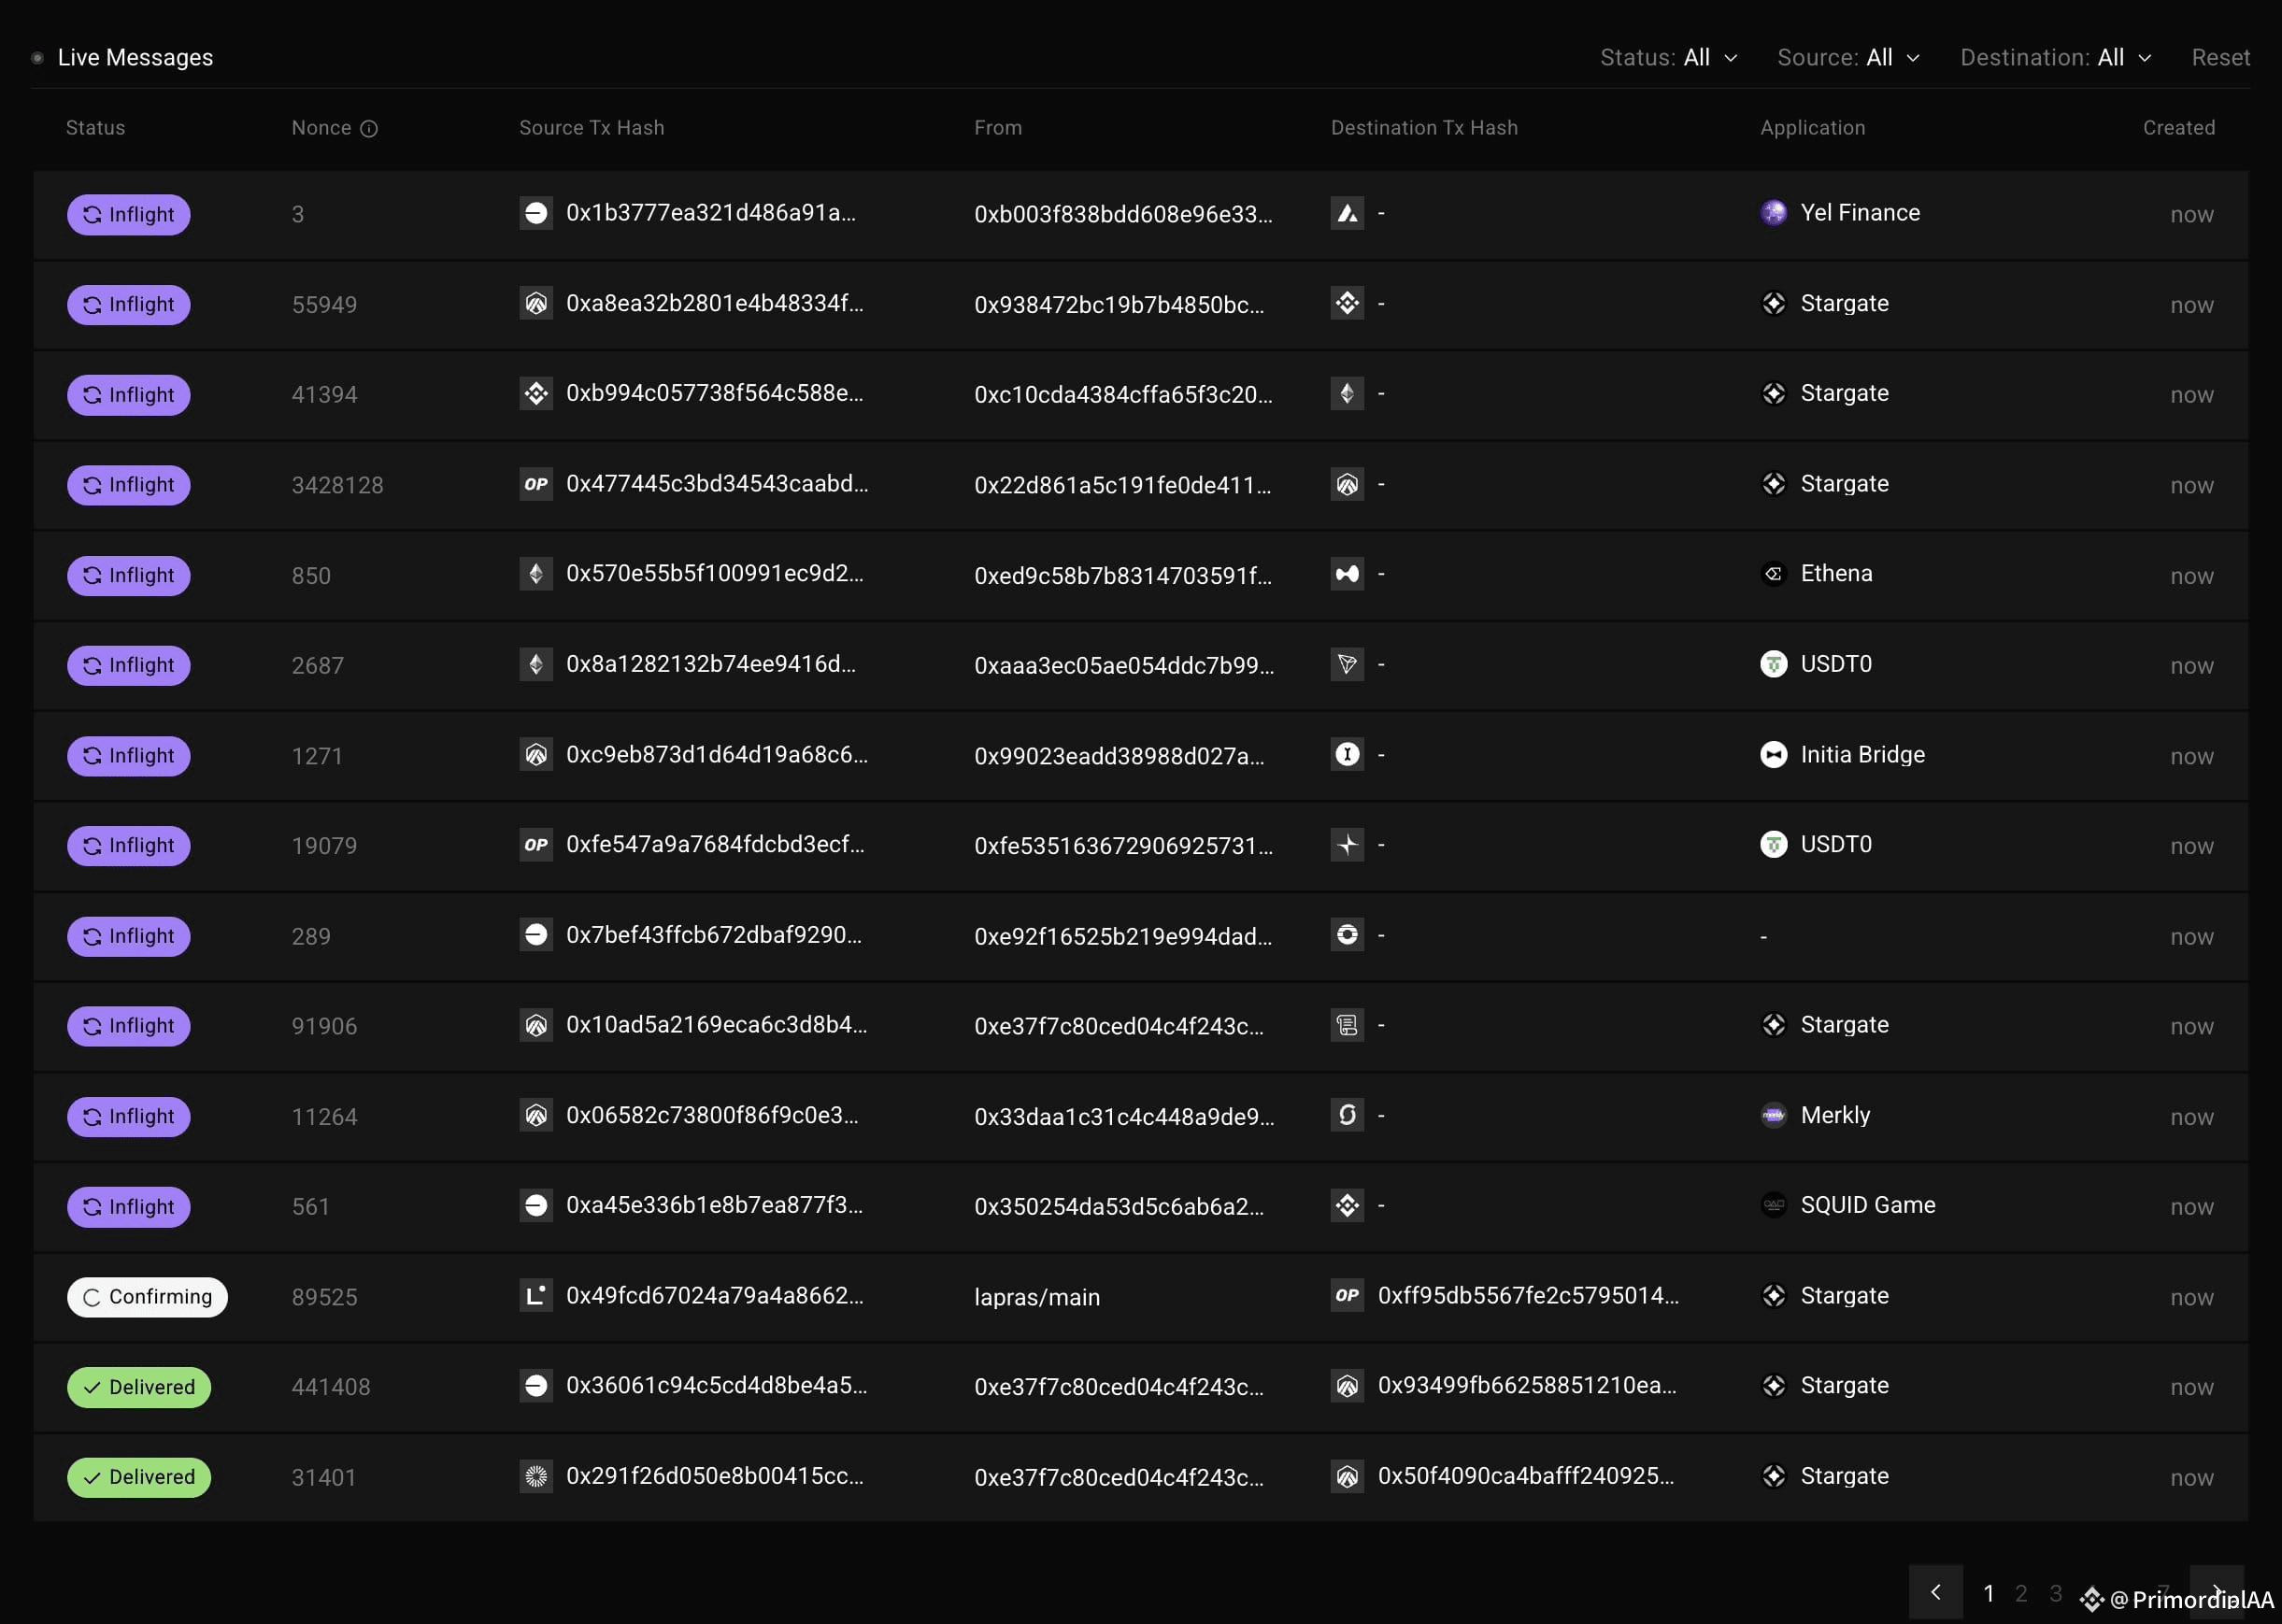Image resolution: width=2282 pixels, height=1624 pixels.
Task: Open source tx hash 0x7bef43ffcb672dbaf9290
Action: click(713, 935)
